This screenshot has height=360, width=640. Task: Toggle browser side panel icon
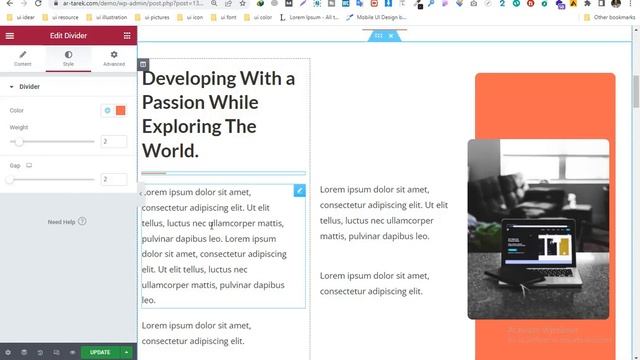tap(601, 3)
